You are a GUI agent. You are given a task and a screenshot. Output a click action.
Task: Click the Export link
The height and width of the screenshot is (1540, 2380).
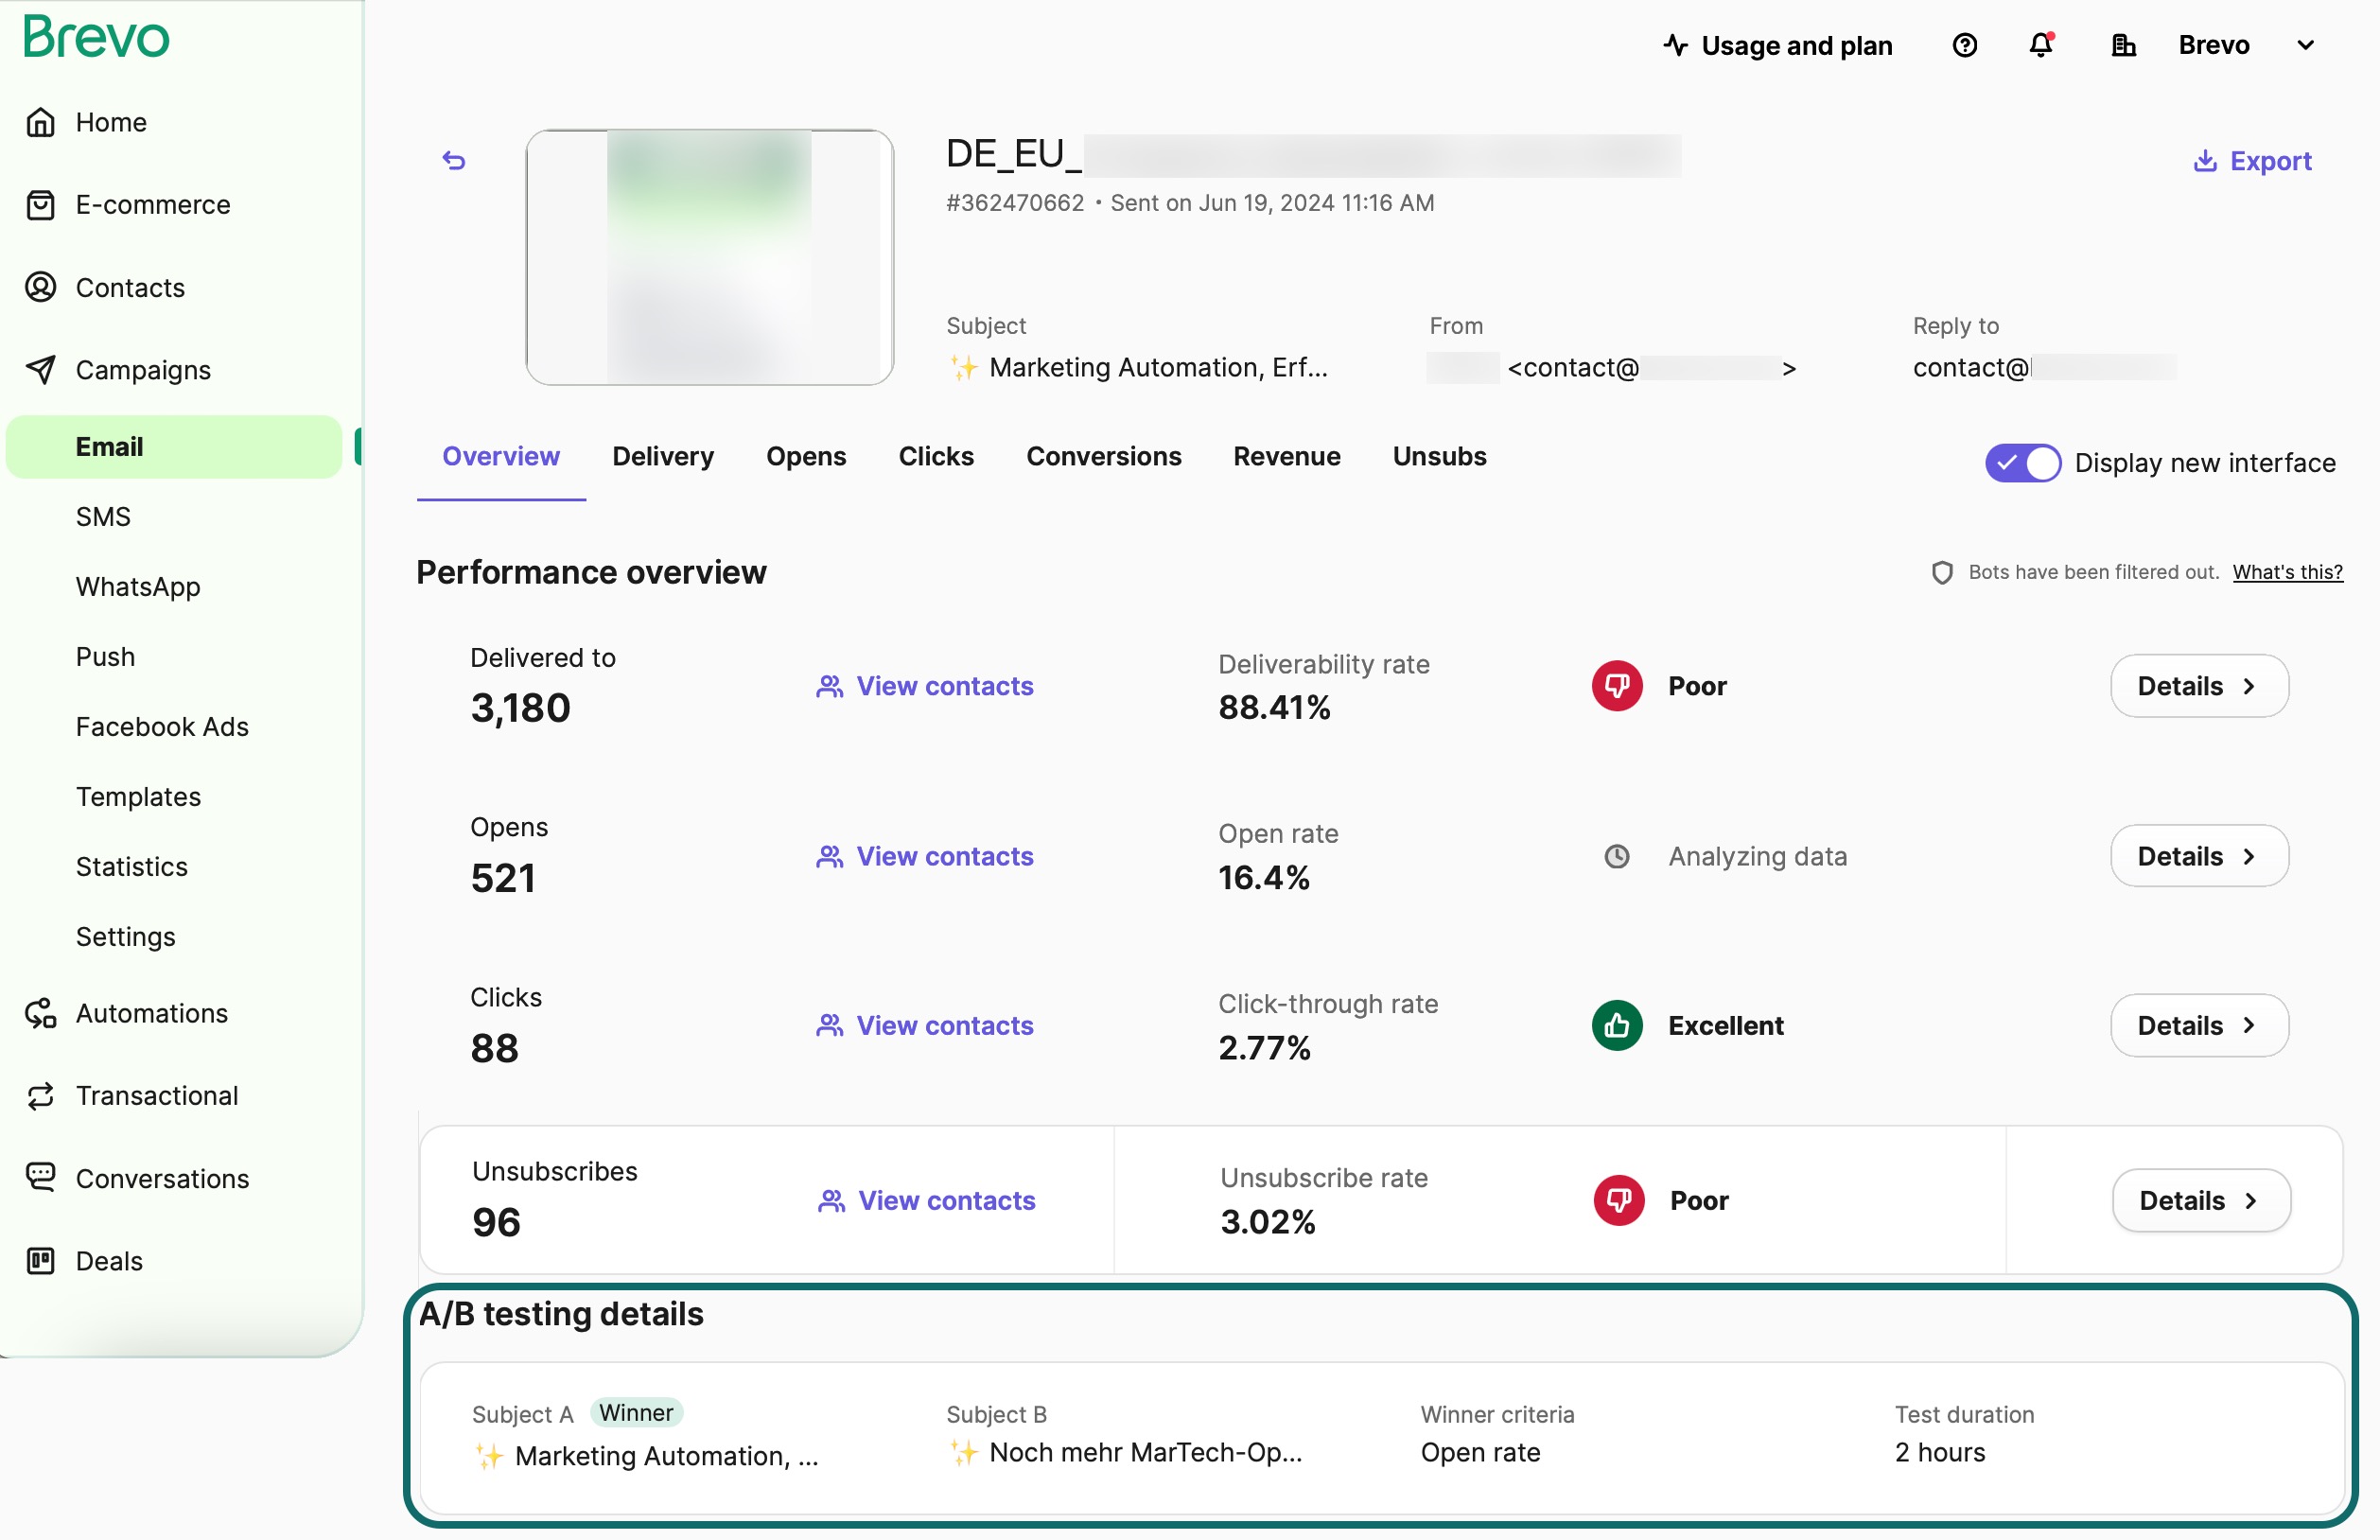(x=2252, y=161)
